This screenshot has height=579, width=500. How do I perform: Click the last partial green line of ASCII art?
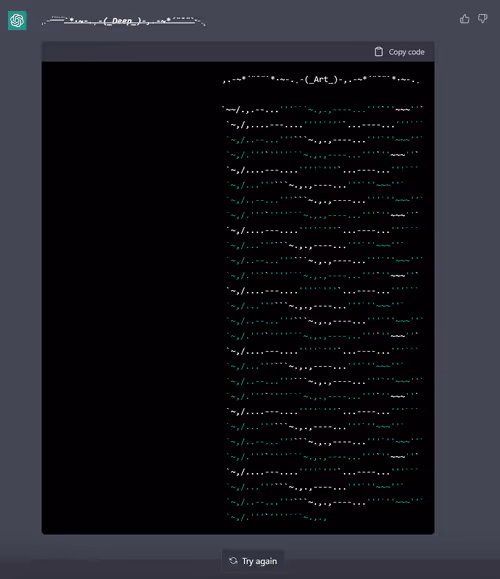[277, 517]
